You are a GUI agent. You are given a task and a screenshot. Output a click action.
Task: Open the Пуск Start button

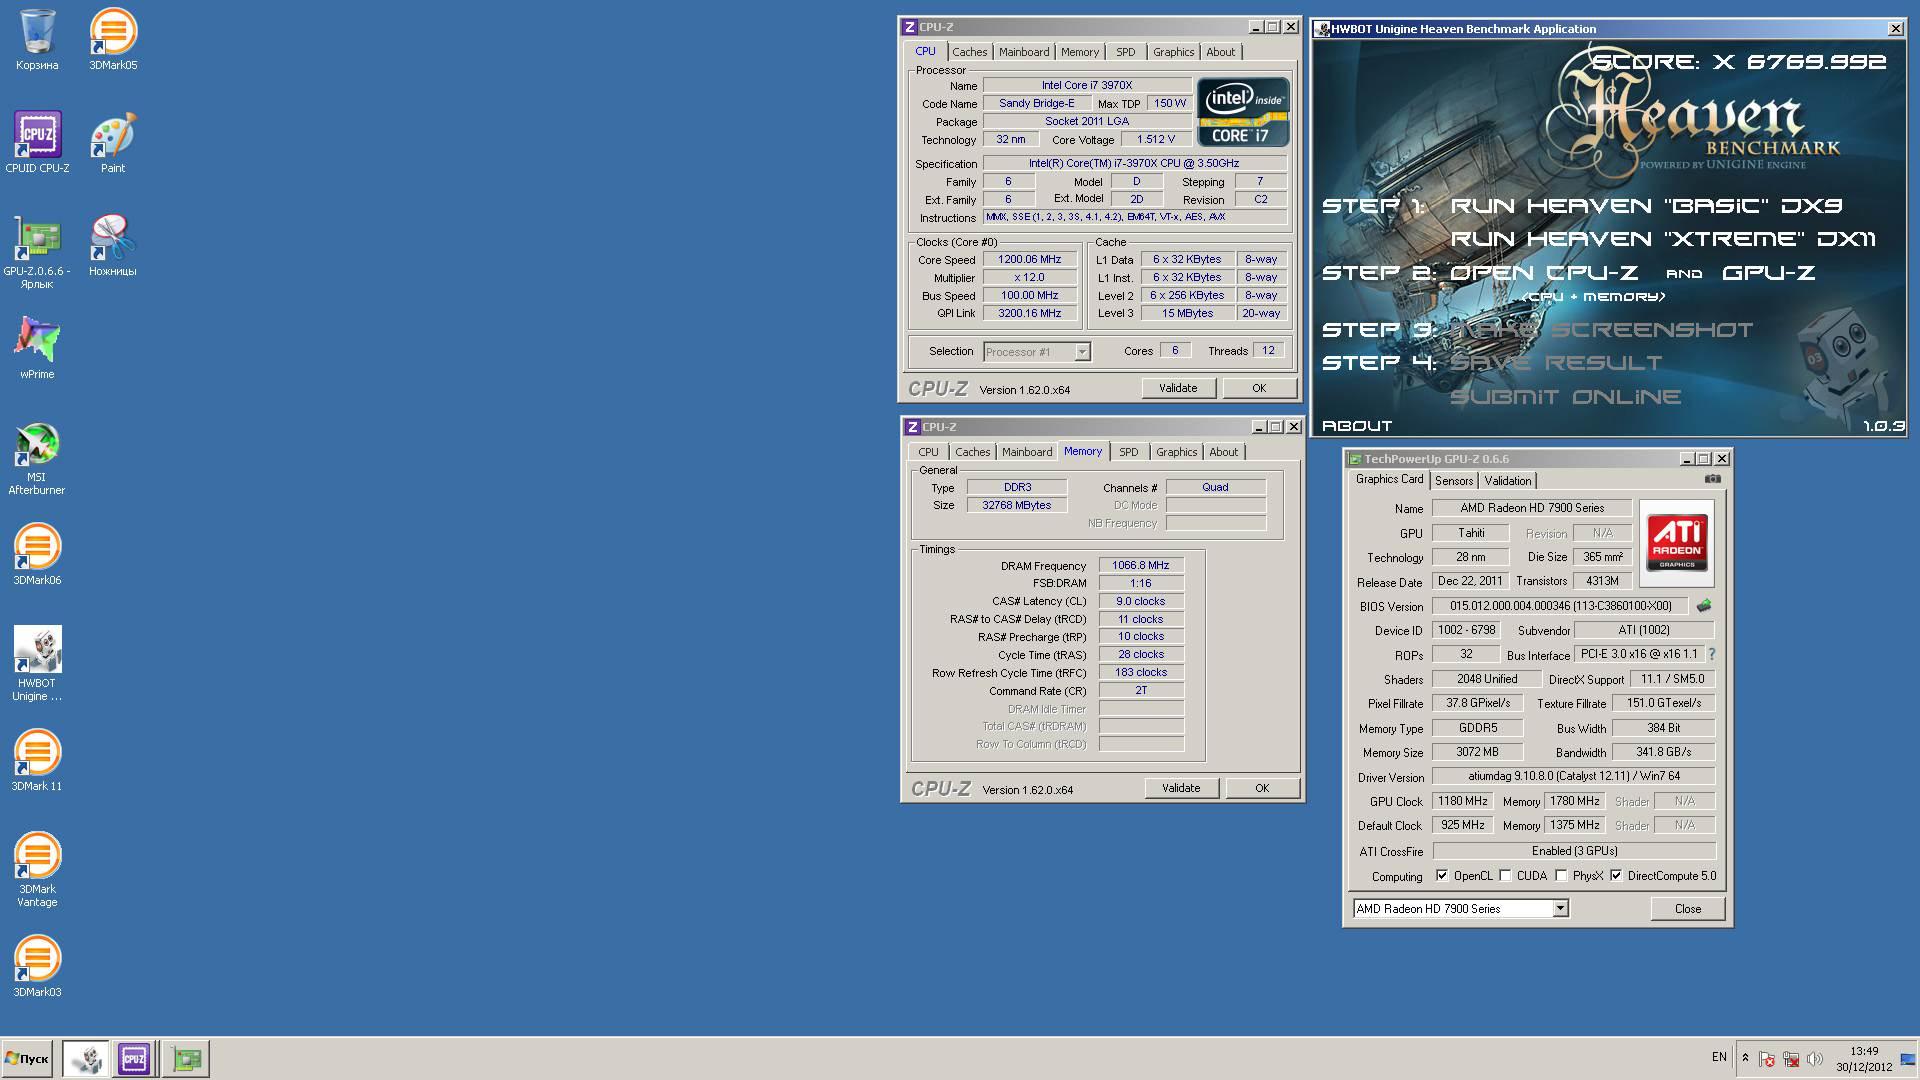27,1058
